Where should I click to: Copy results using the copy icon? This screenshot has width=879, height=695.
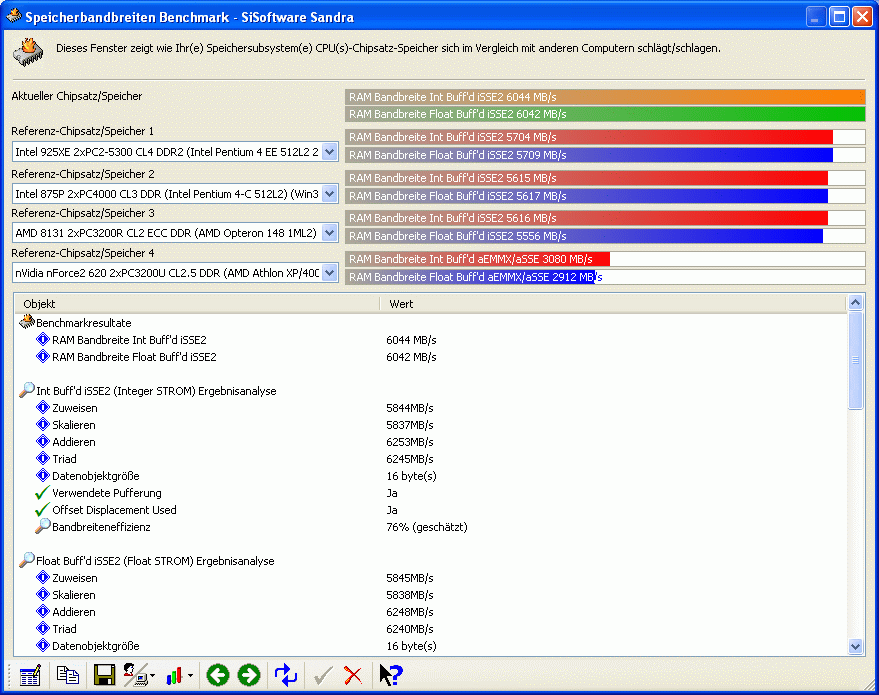click(x=68, y=675)
